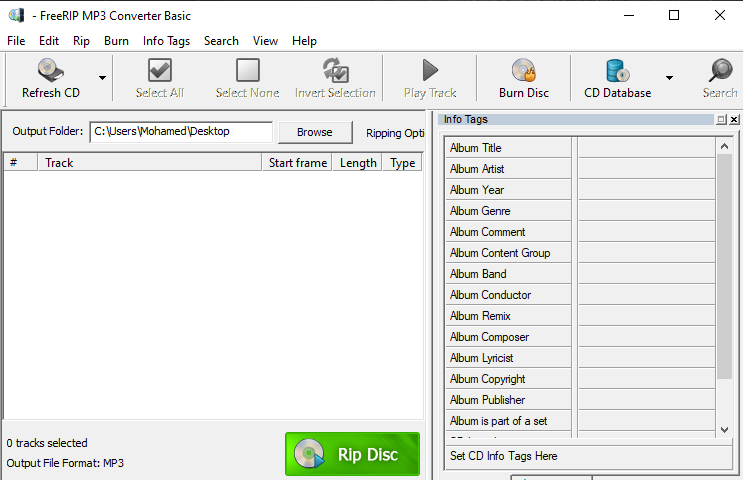Viewport: 743px width, 480px height.
Task: Open the Help menu
Action: click(304, 41)
